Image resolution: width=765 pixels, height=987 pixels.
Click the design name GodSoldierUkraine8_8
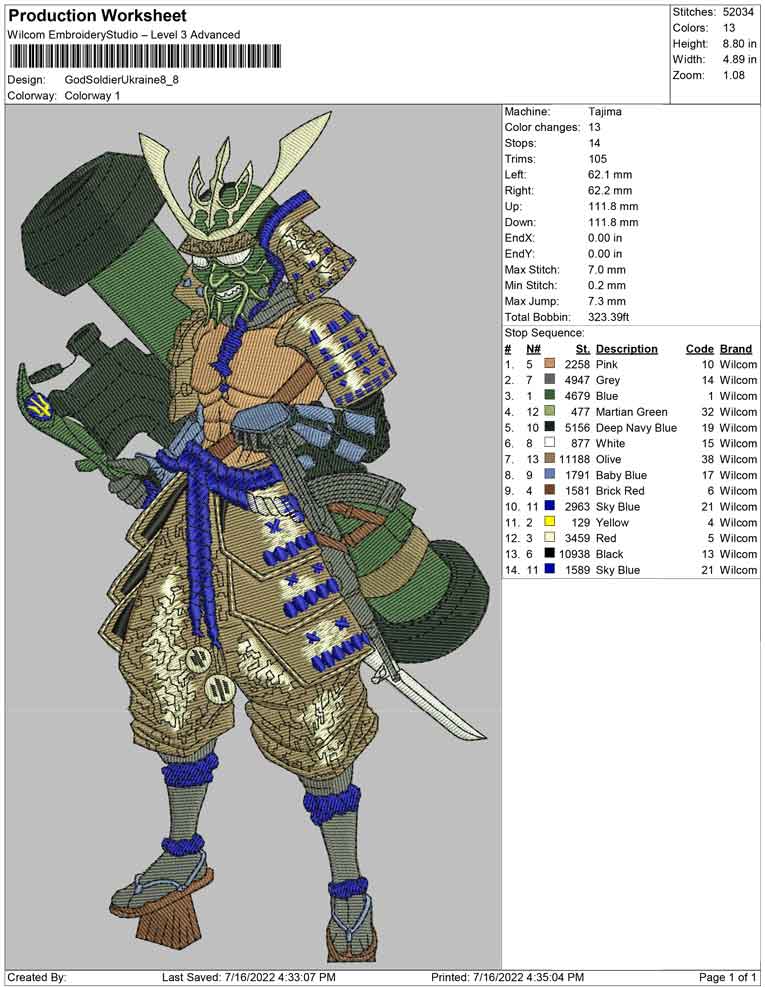(122, 80)
